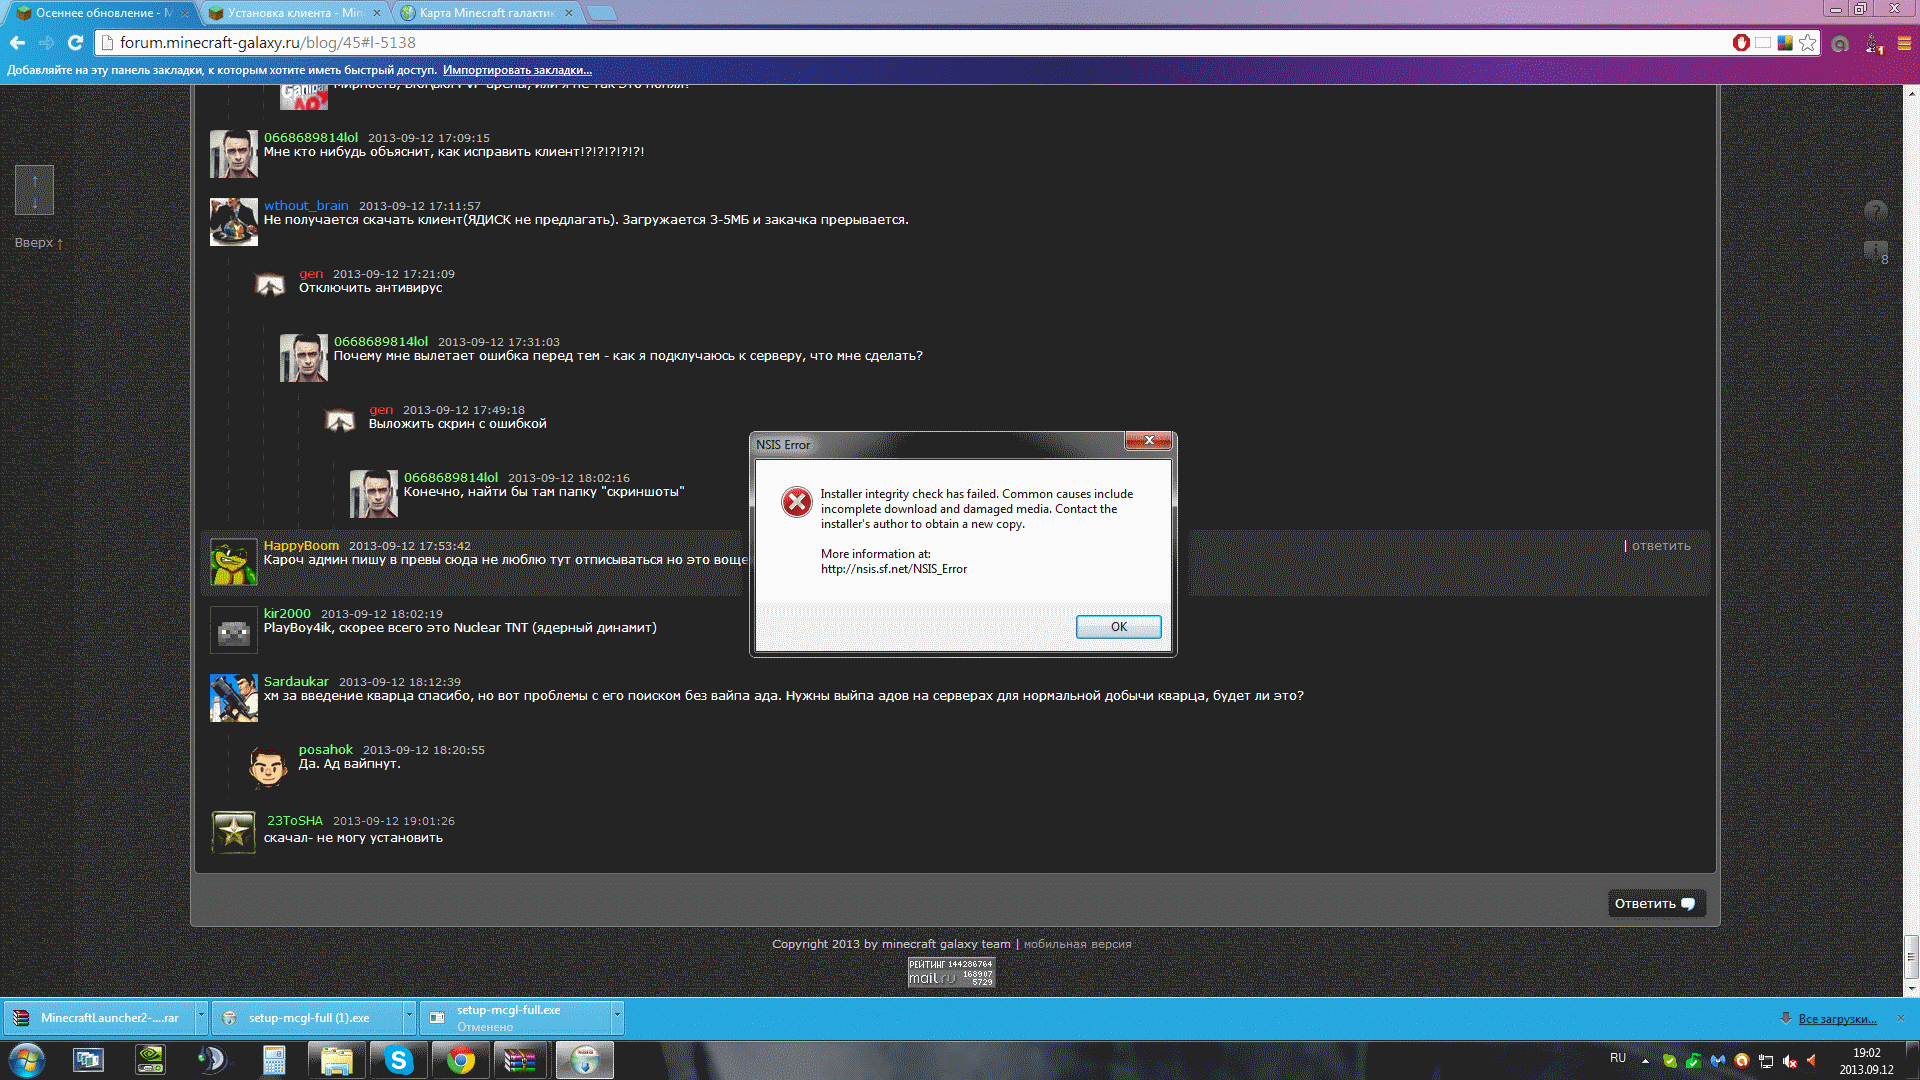The height and width of the screenshot is (1080, 1920).
Task: Open WinRAR from the taskbar
Action: [522, 1060]
